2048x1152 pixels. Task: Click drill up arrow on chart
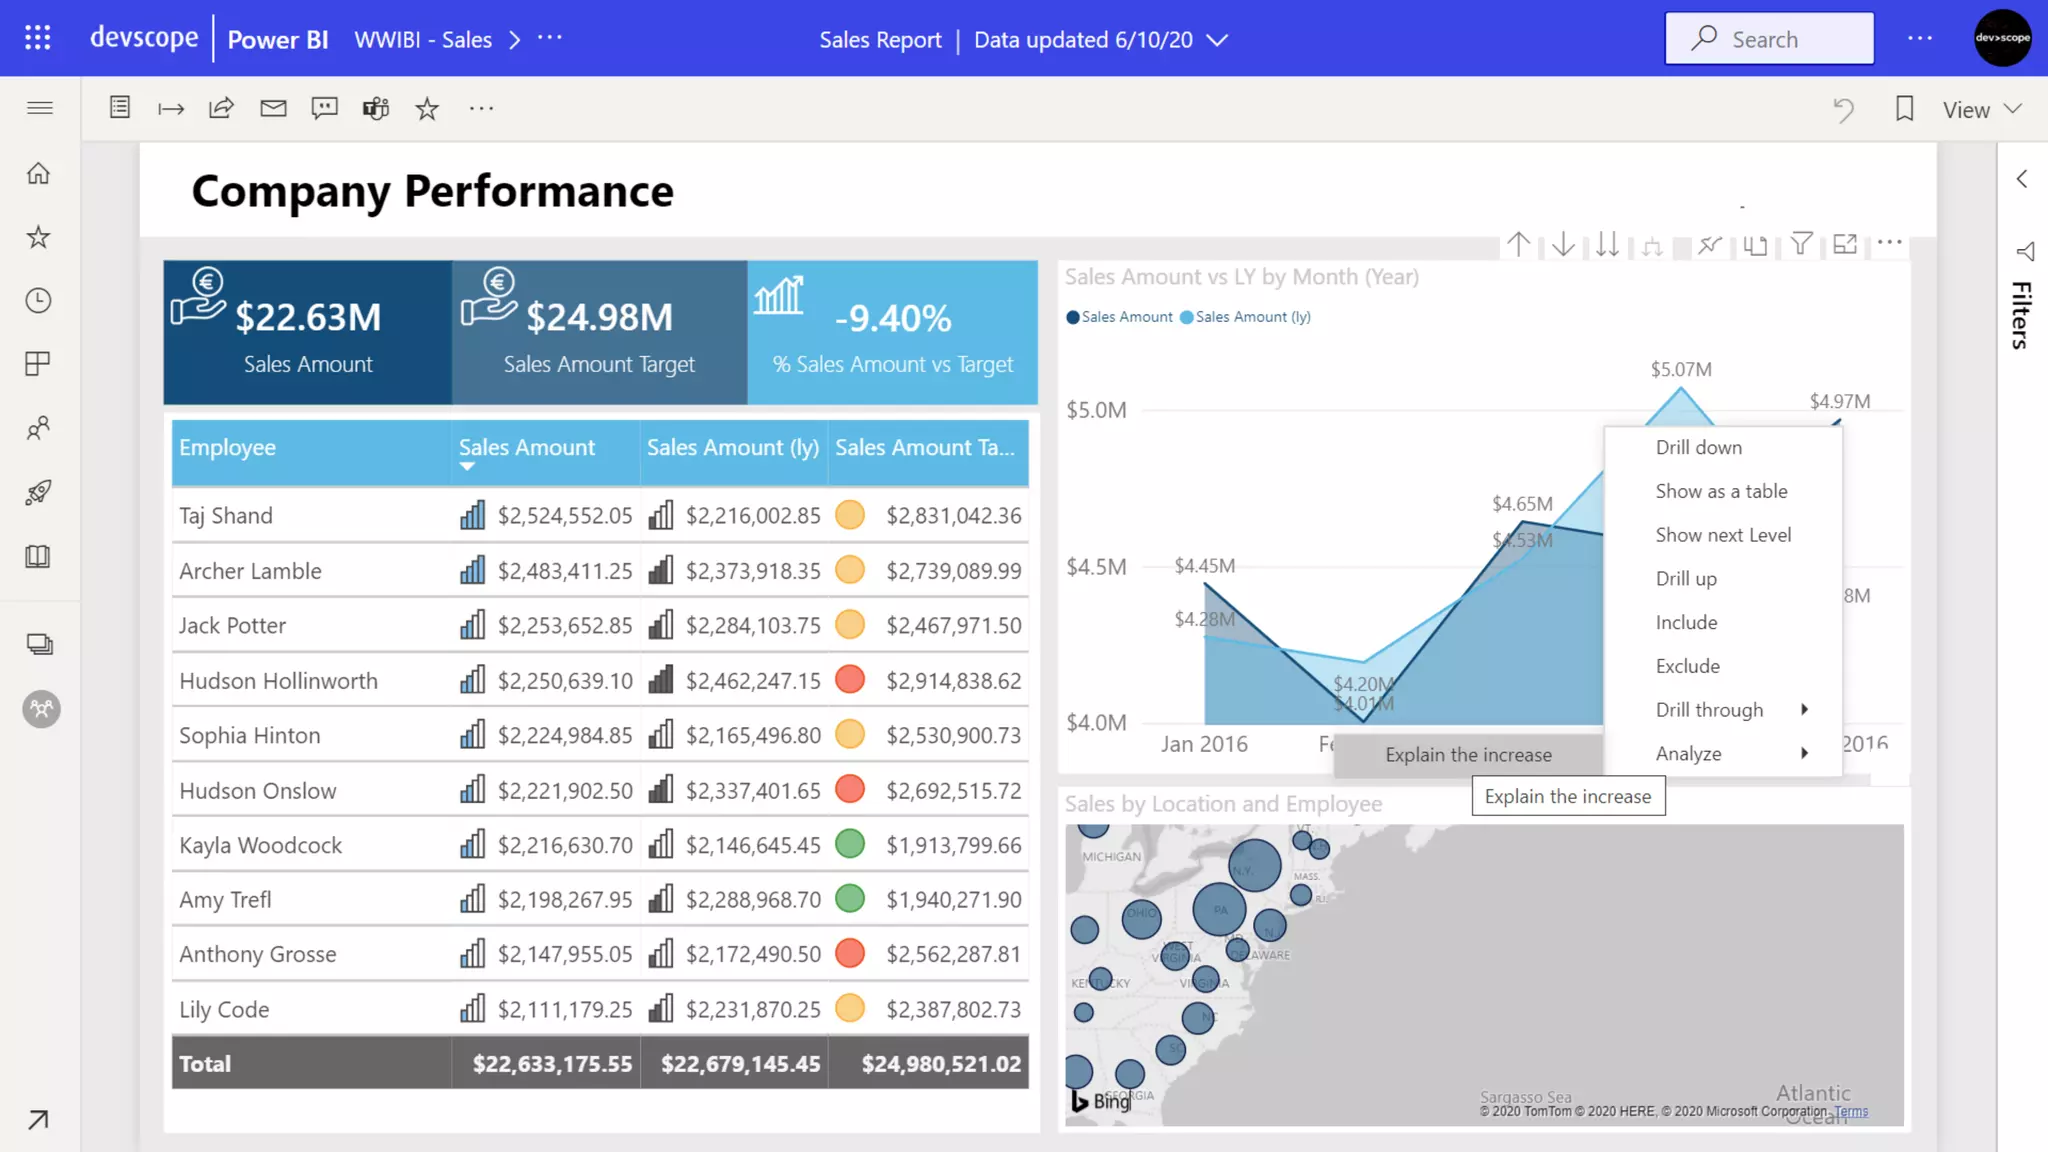click(1518, 244)
